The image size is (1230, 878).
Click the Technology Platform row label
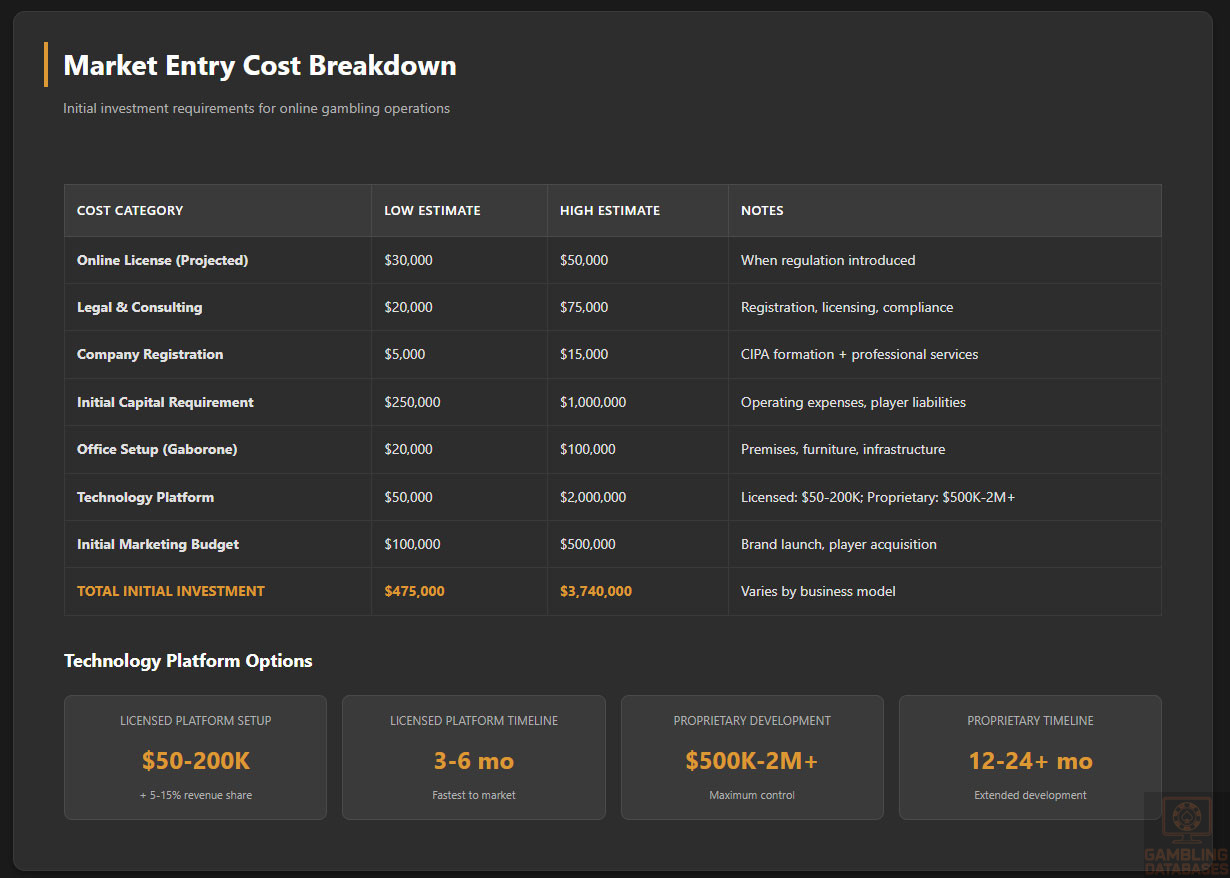[145, 497]
